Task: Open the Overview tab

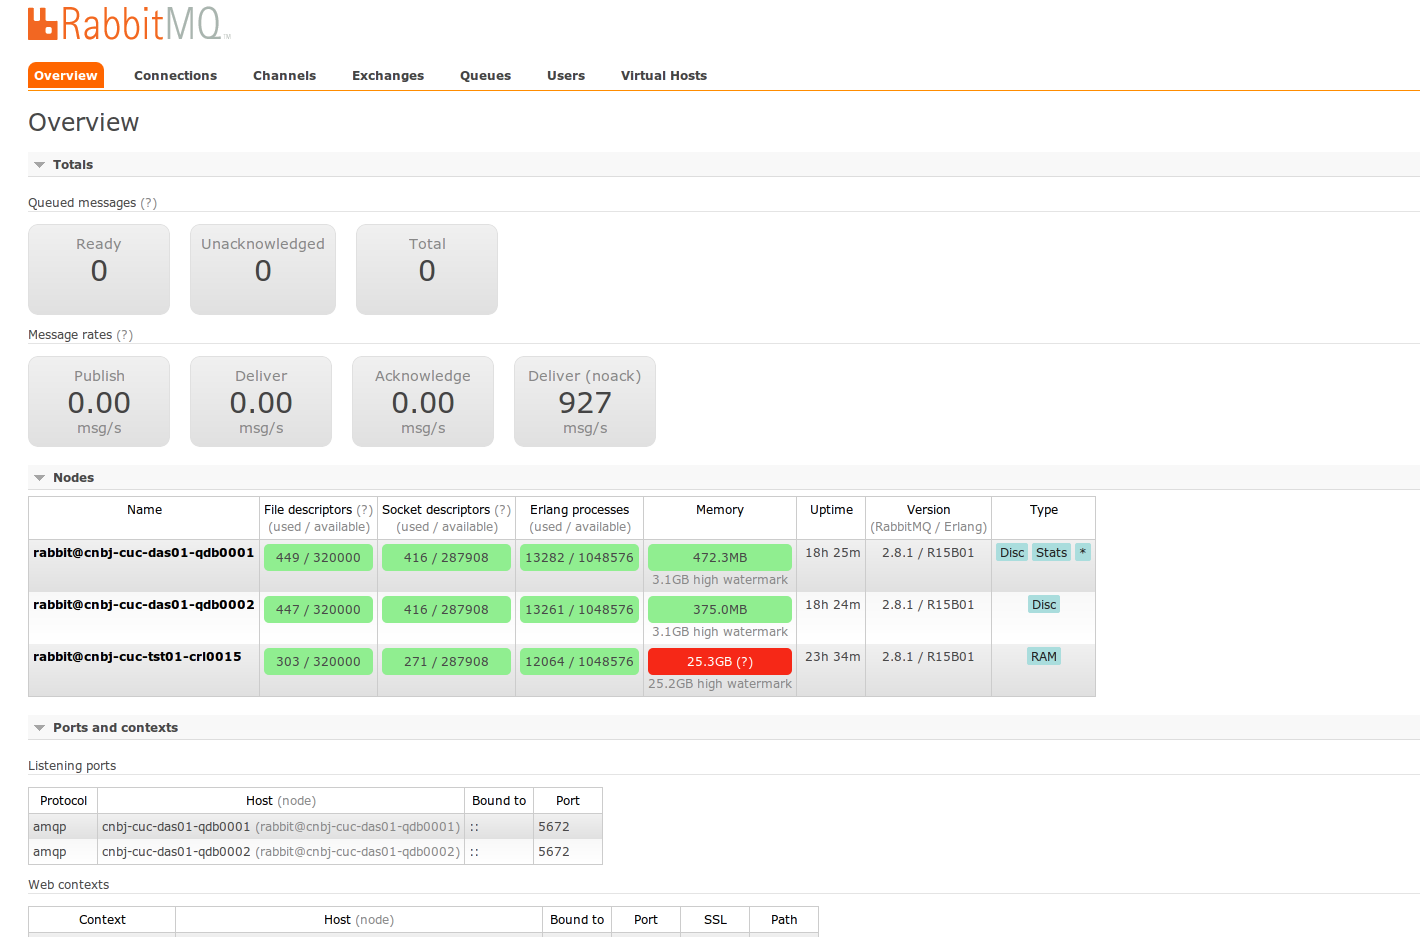Action: 66,75
